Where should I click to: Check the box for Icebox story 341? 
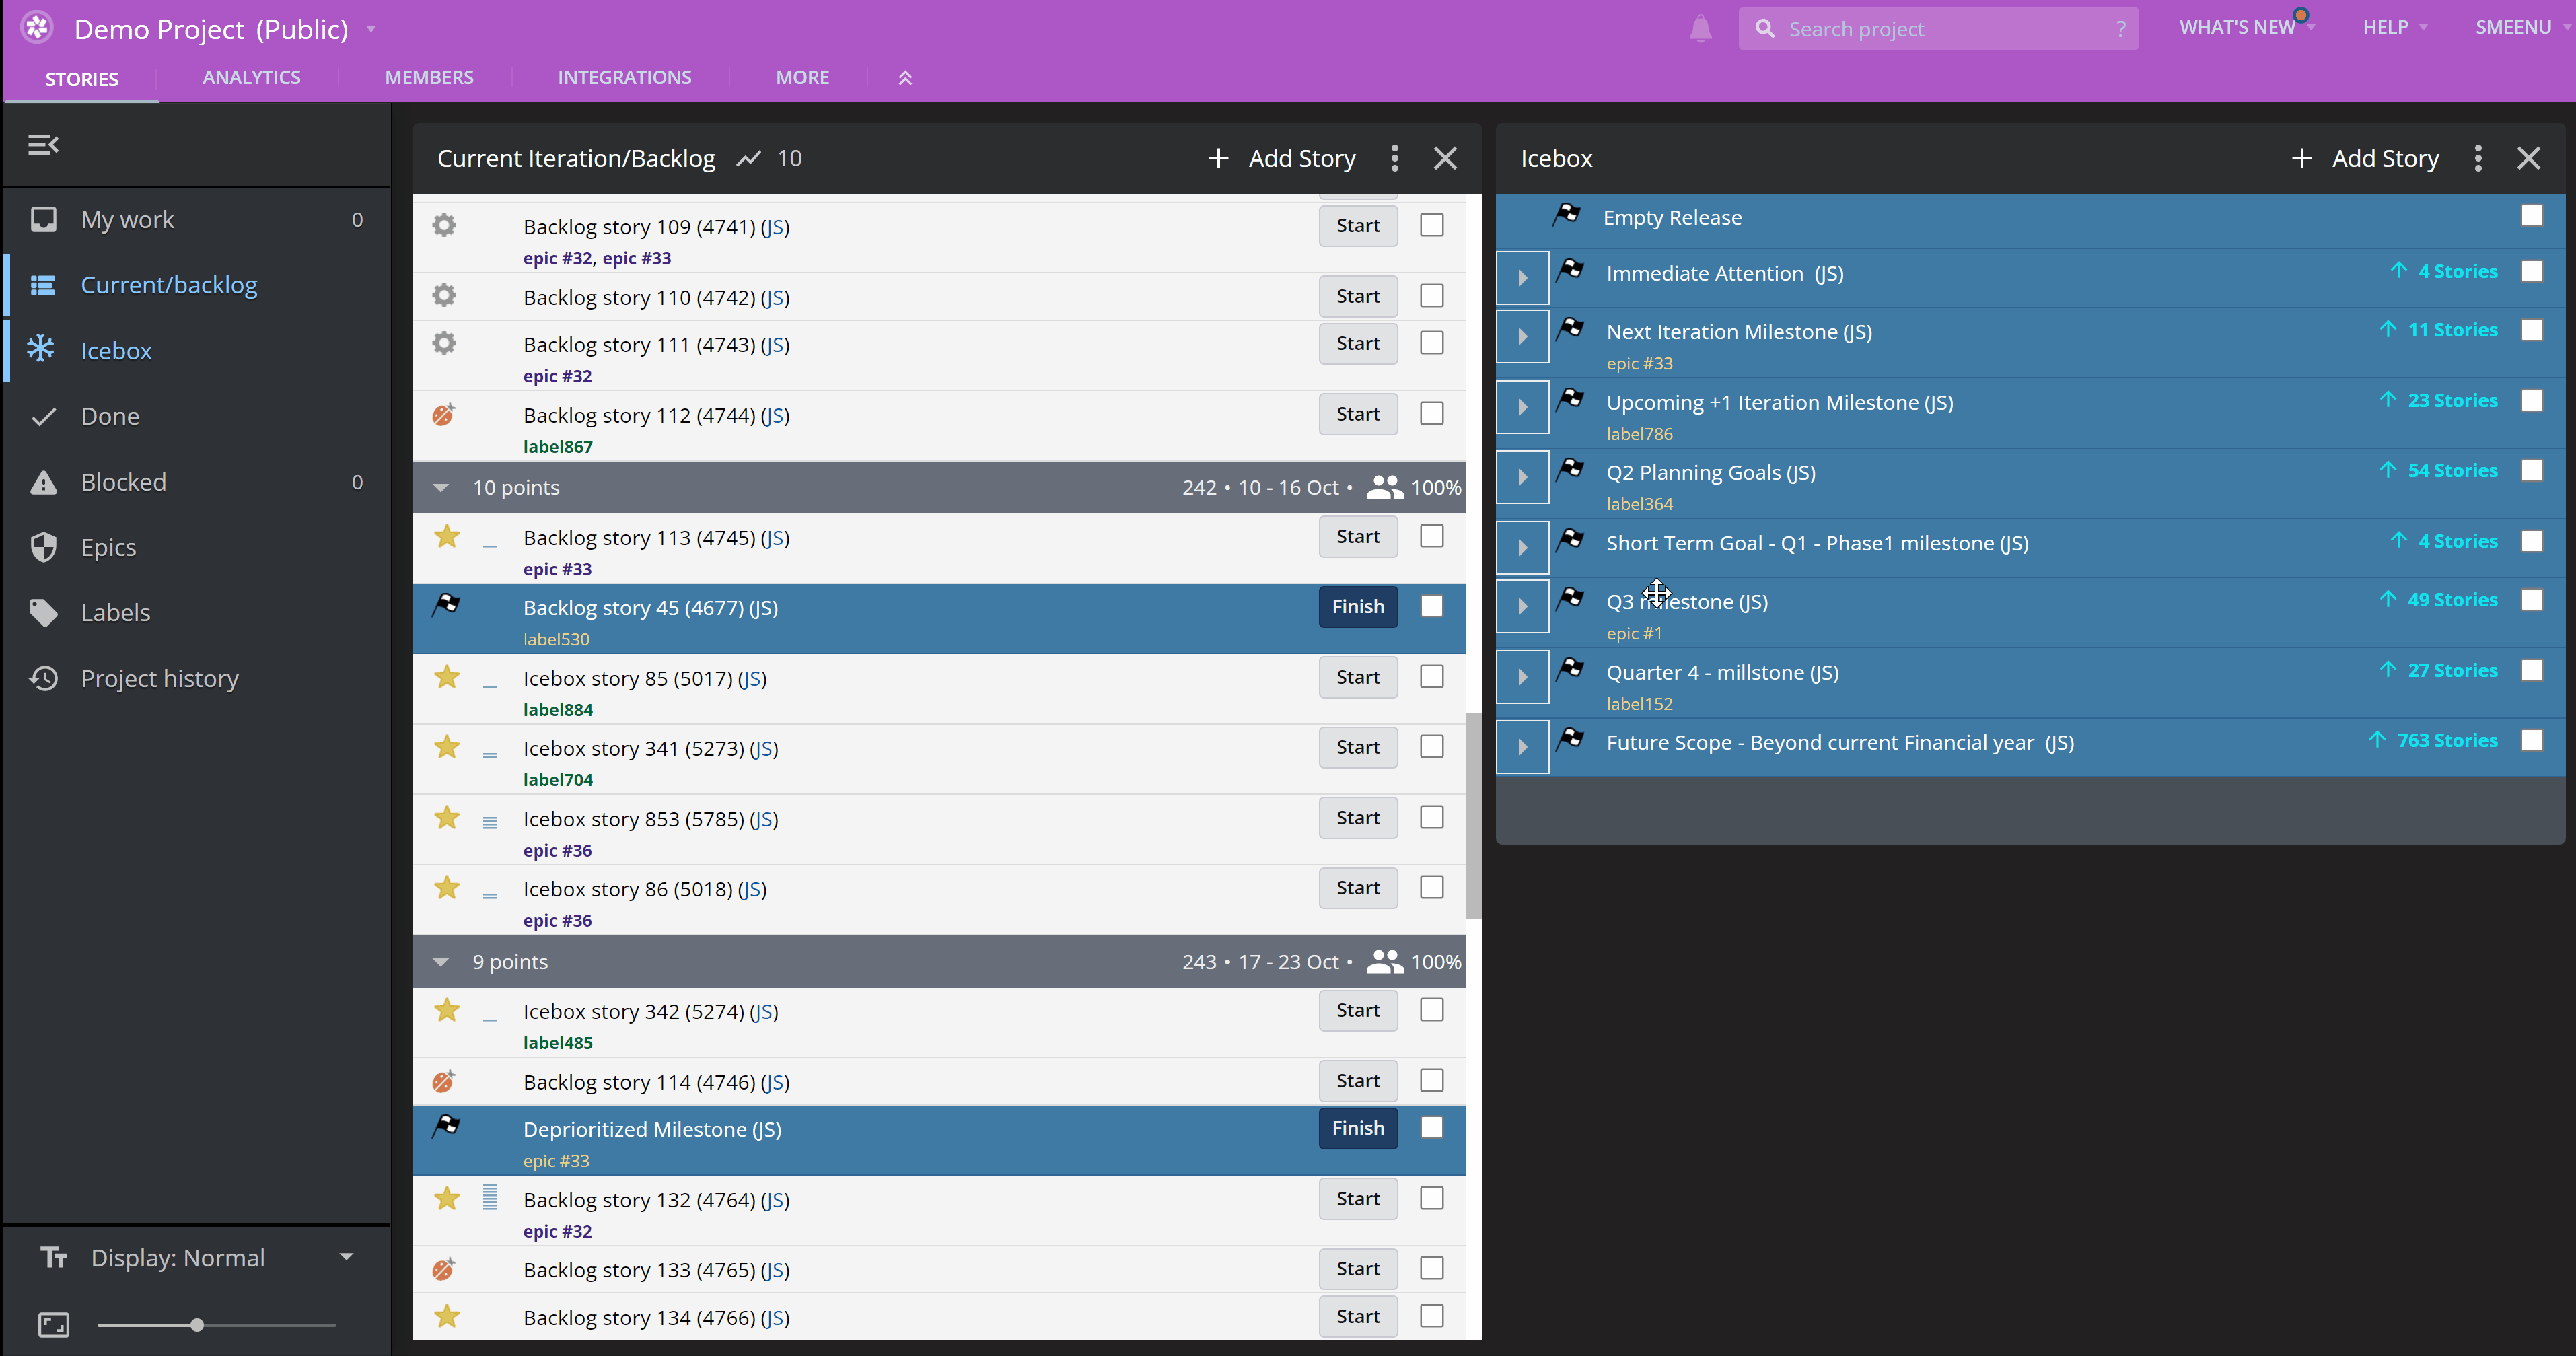1432,746
